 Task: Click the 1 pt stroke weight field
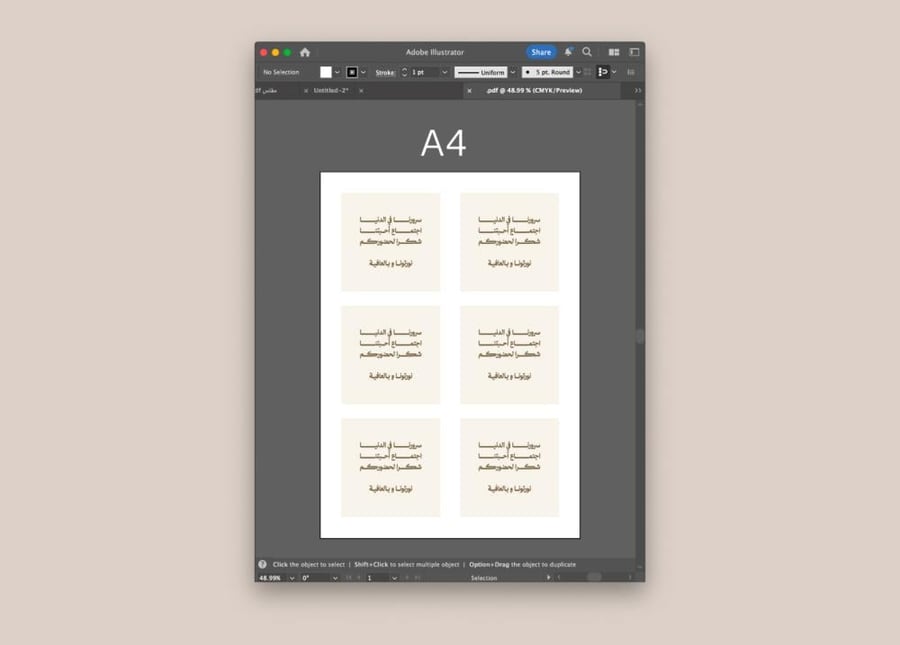tap(424, 72)
